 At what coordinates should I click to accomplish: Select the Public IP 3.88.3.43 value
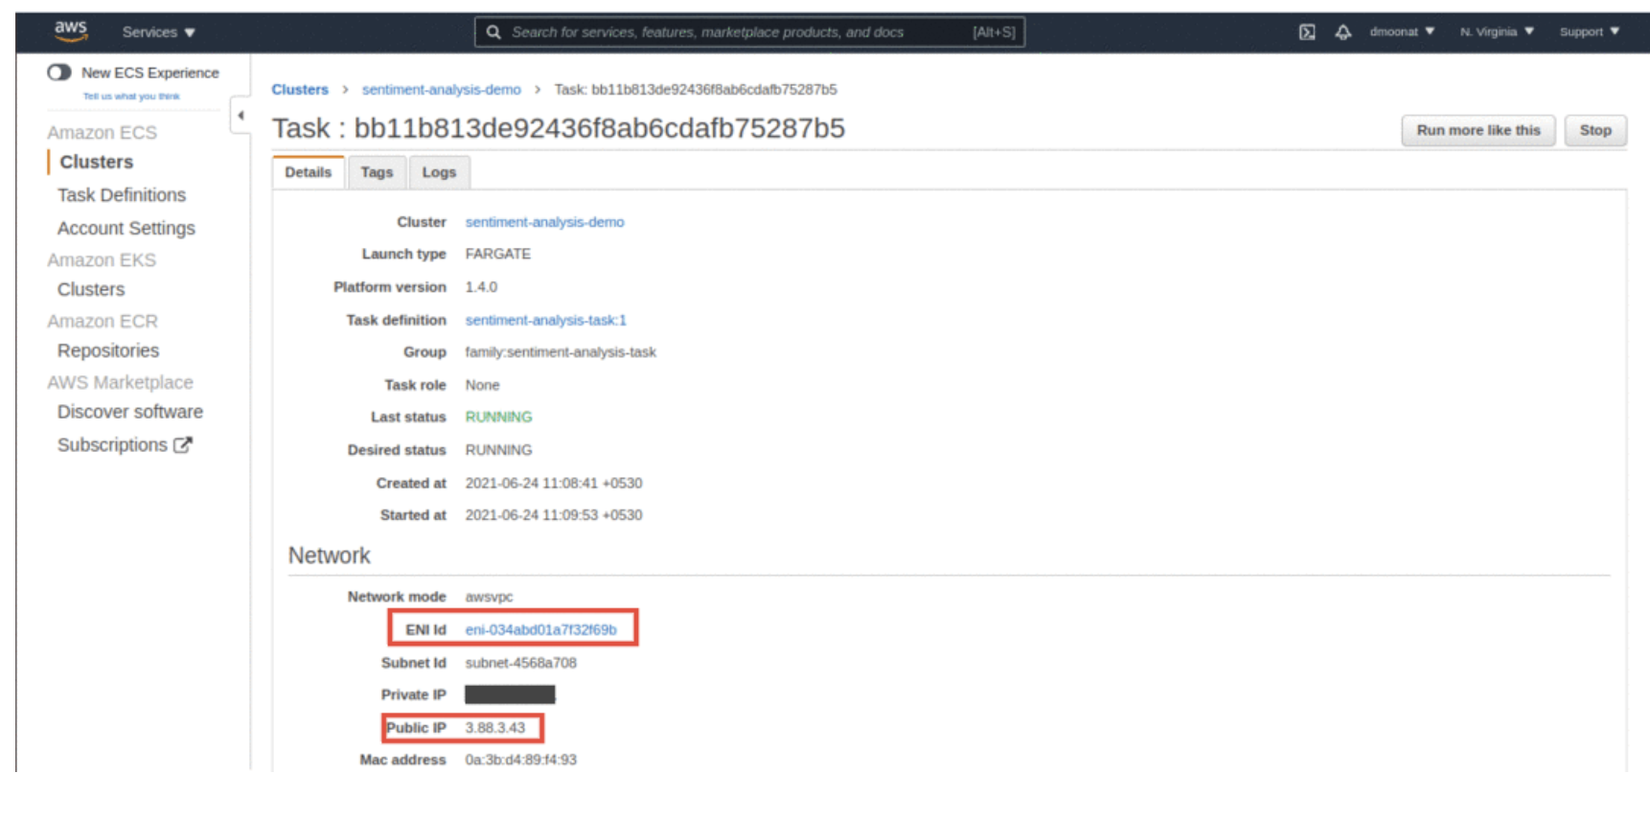tap(495, 728)
